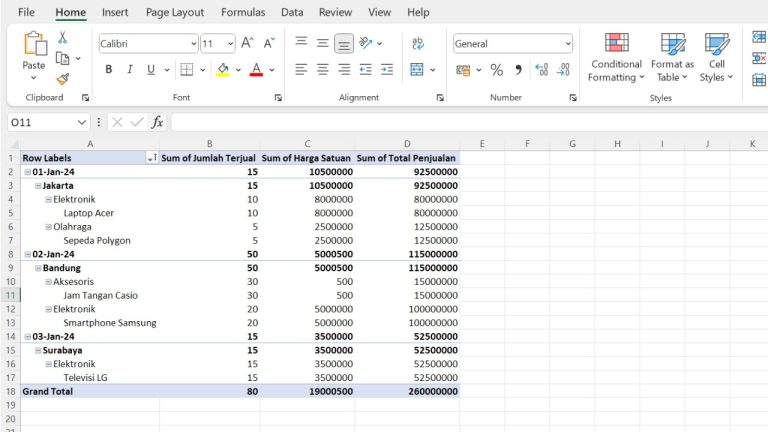Image resolution: width=768 pixels, height=432 pixels.
Task: Collapse the 02-Jan-24 group
Action: coord(28,254)
